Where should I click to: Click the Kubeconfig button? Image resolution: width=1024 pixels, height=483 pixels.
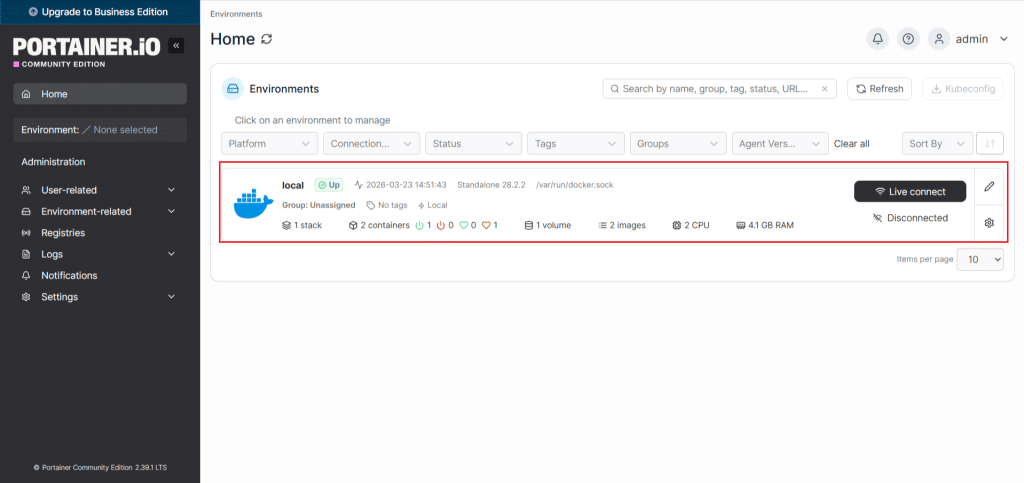coord(963,89)
